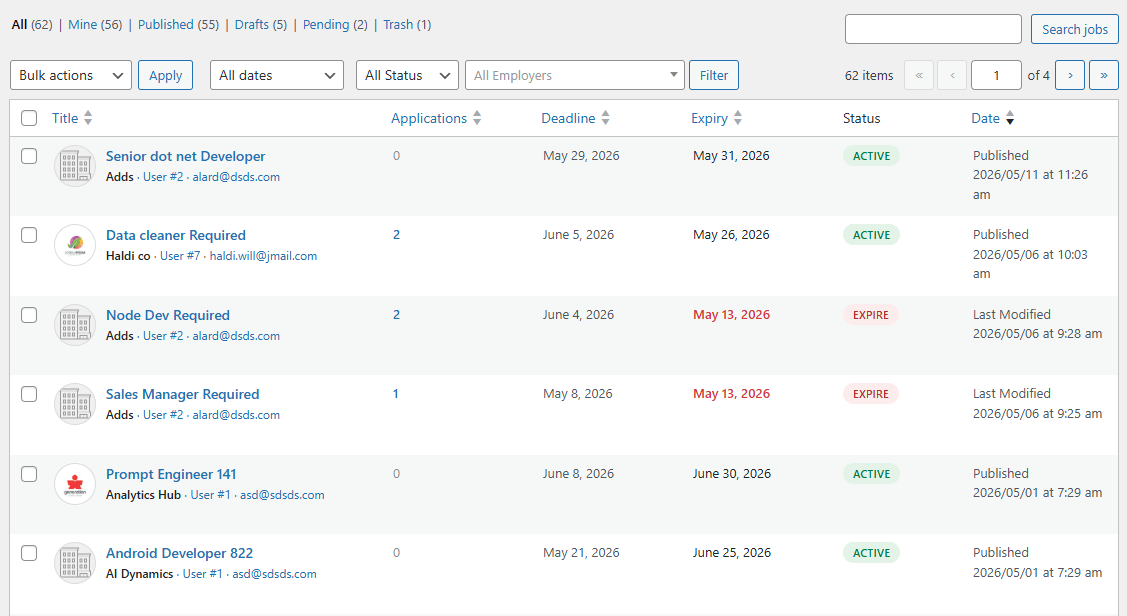Click the Data cleaner Required company logo

75,245
